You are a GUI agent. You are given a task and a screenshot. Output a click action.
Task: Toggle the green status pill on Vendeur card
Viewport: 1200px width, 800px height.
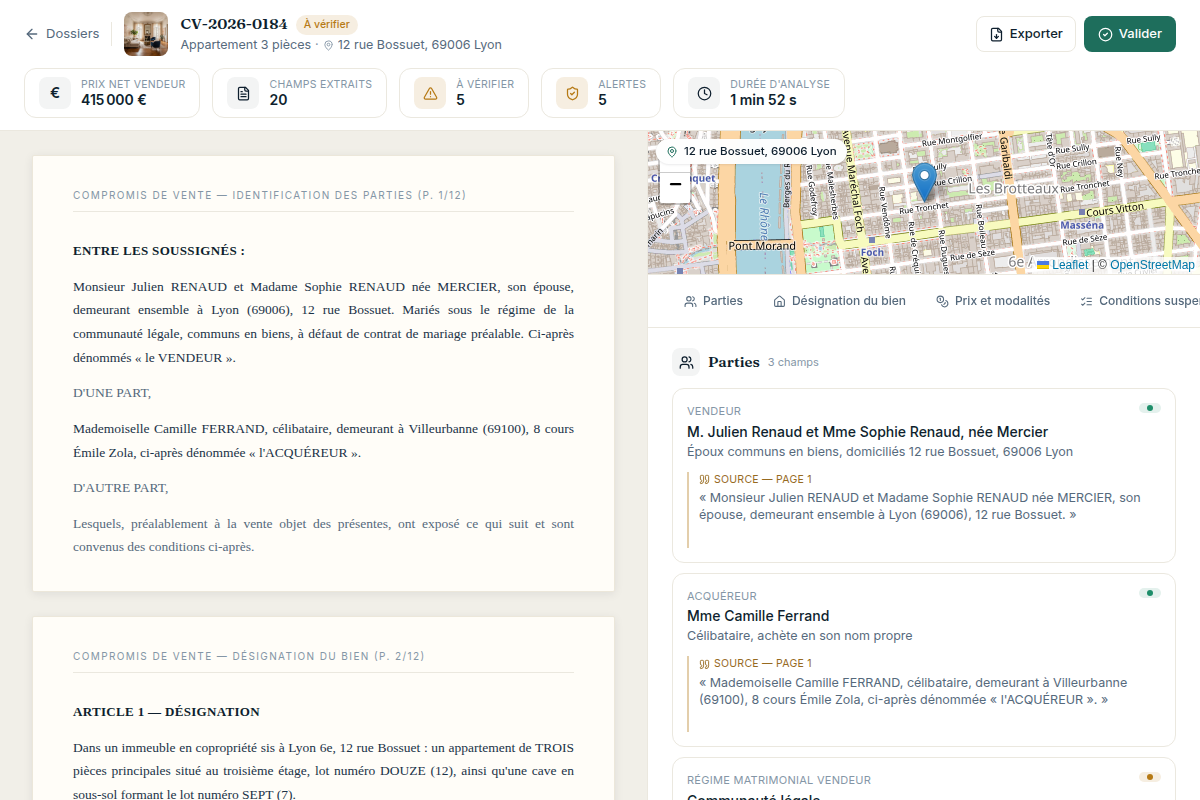tap(1150, 408)
